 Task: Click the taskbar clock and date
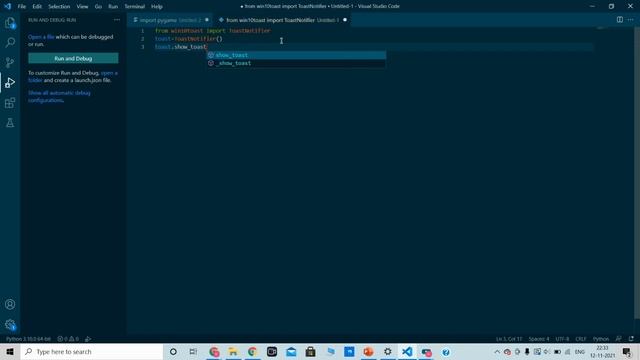[x=602, y=351]
